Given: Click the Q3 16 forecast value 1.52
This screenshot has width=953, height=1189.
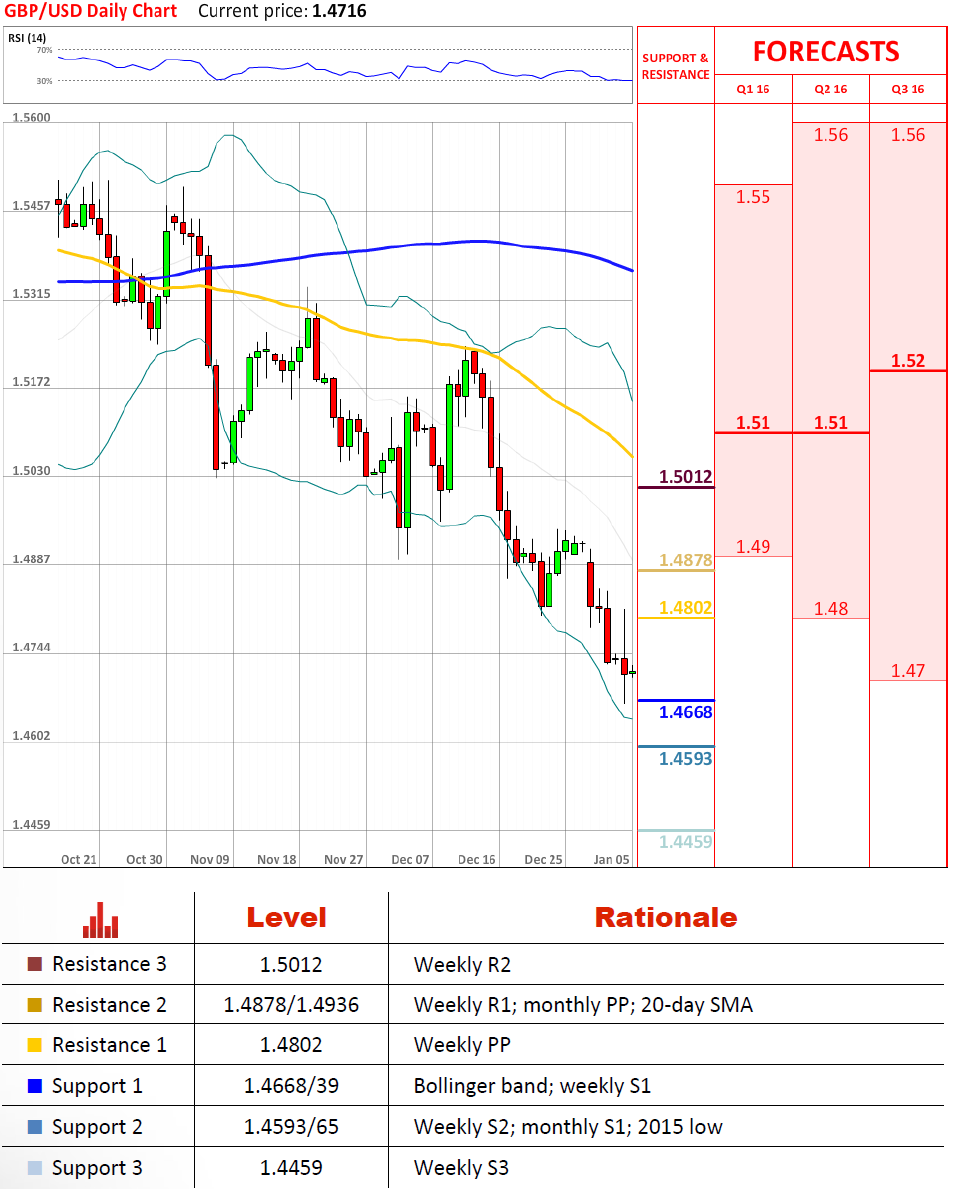Looking at the screenshot, I should pos(908,361).
